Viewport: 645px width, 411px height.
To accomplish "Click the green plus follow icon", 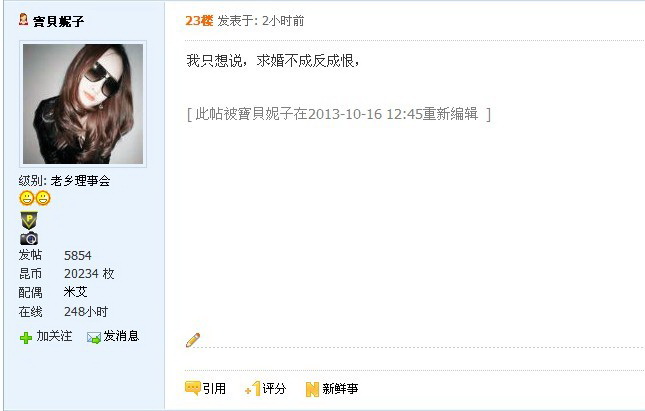I will click(x=26, y=338).
